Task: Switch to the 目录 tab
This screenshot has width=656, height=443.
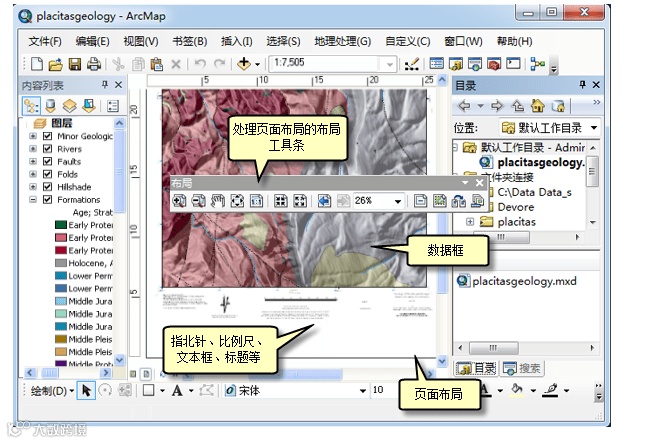Action: click(x=476, y=368)
